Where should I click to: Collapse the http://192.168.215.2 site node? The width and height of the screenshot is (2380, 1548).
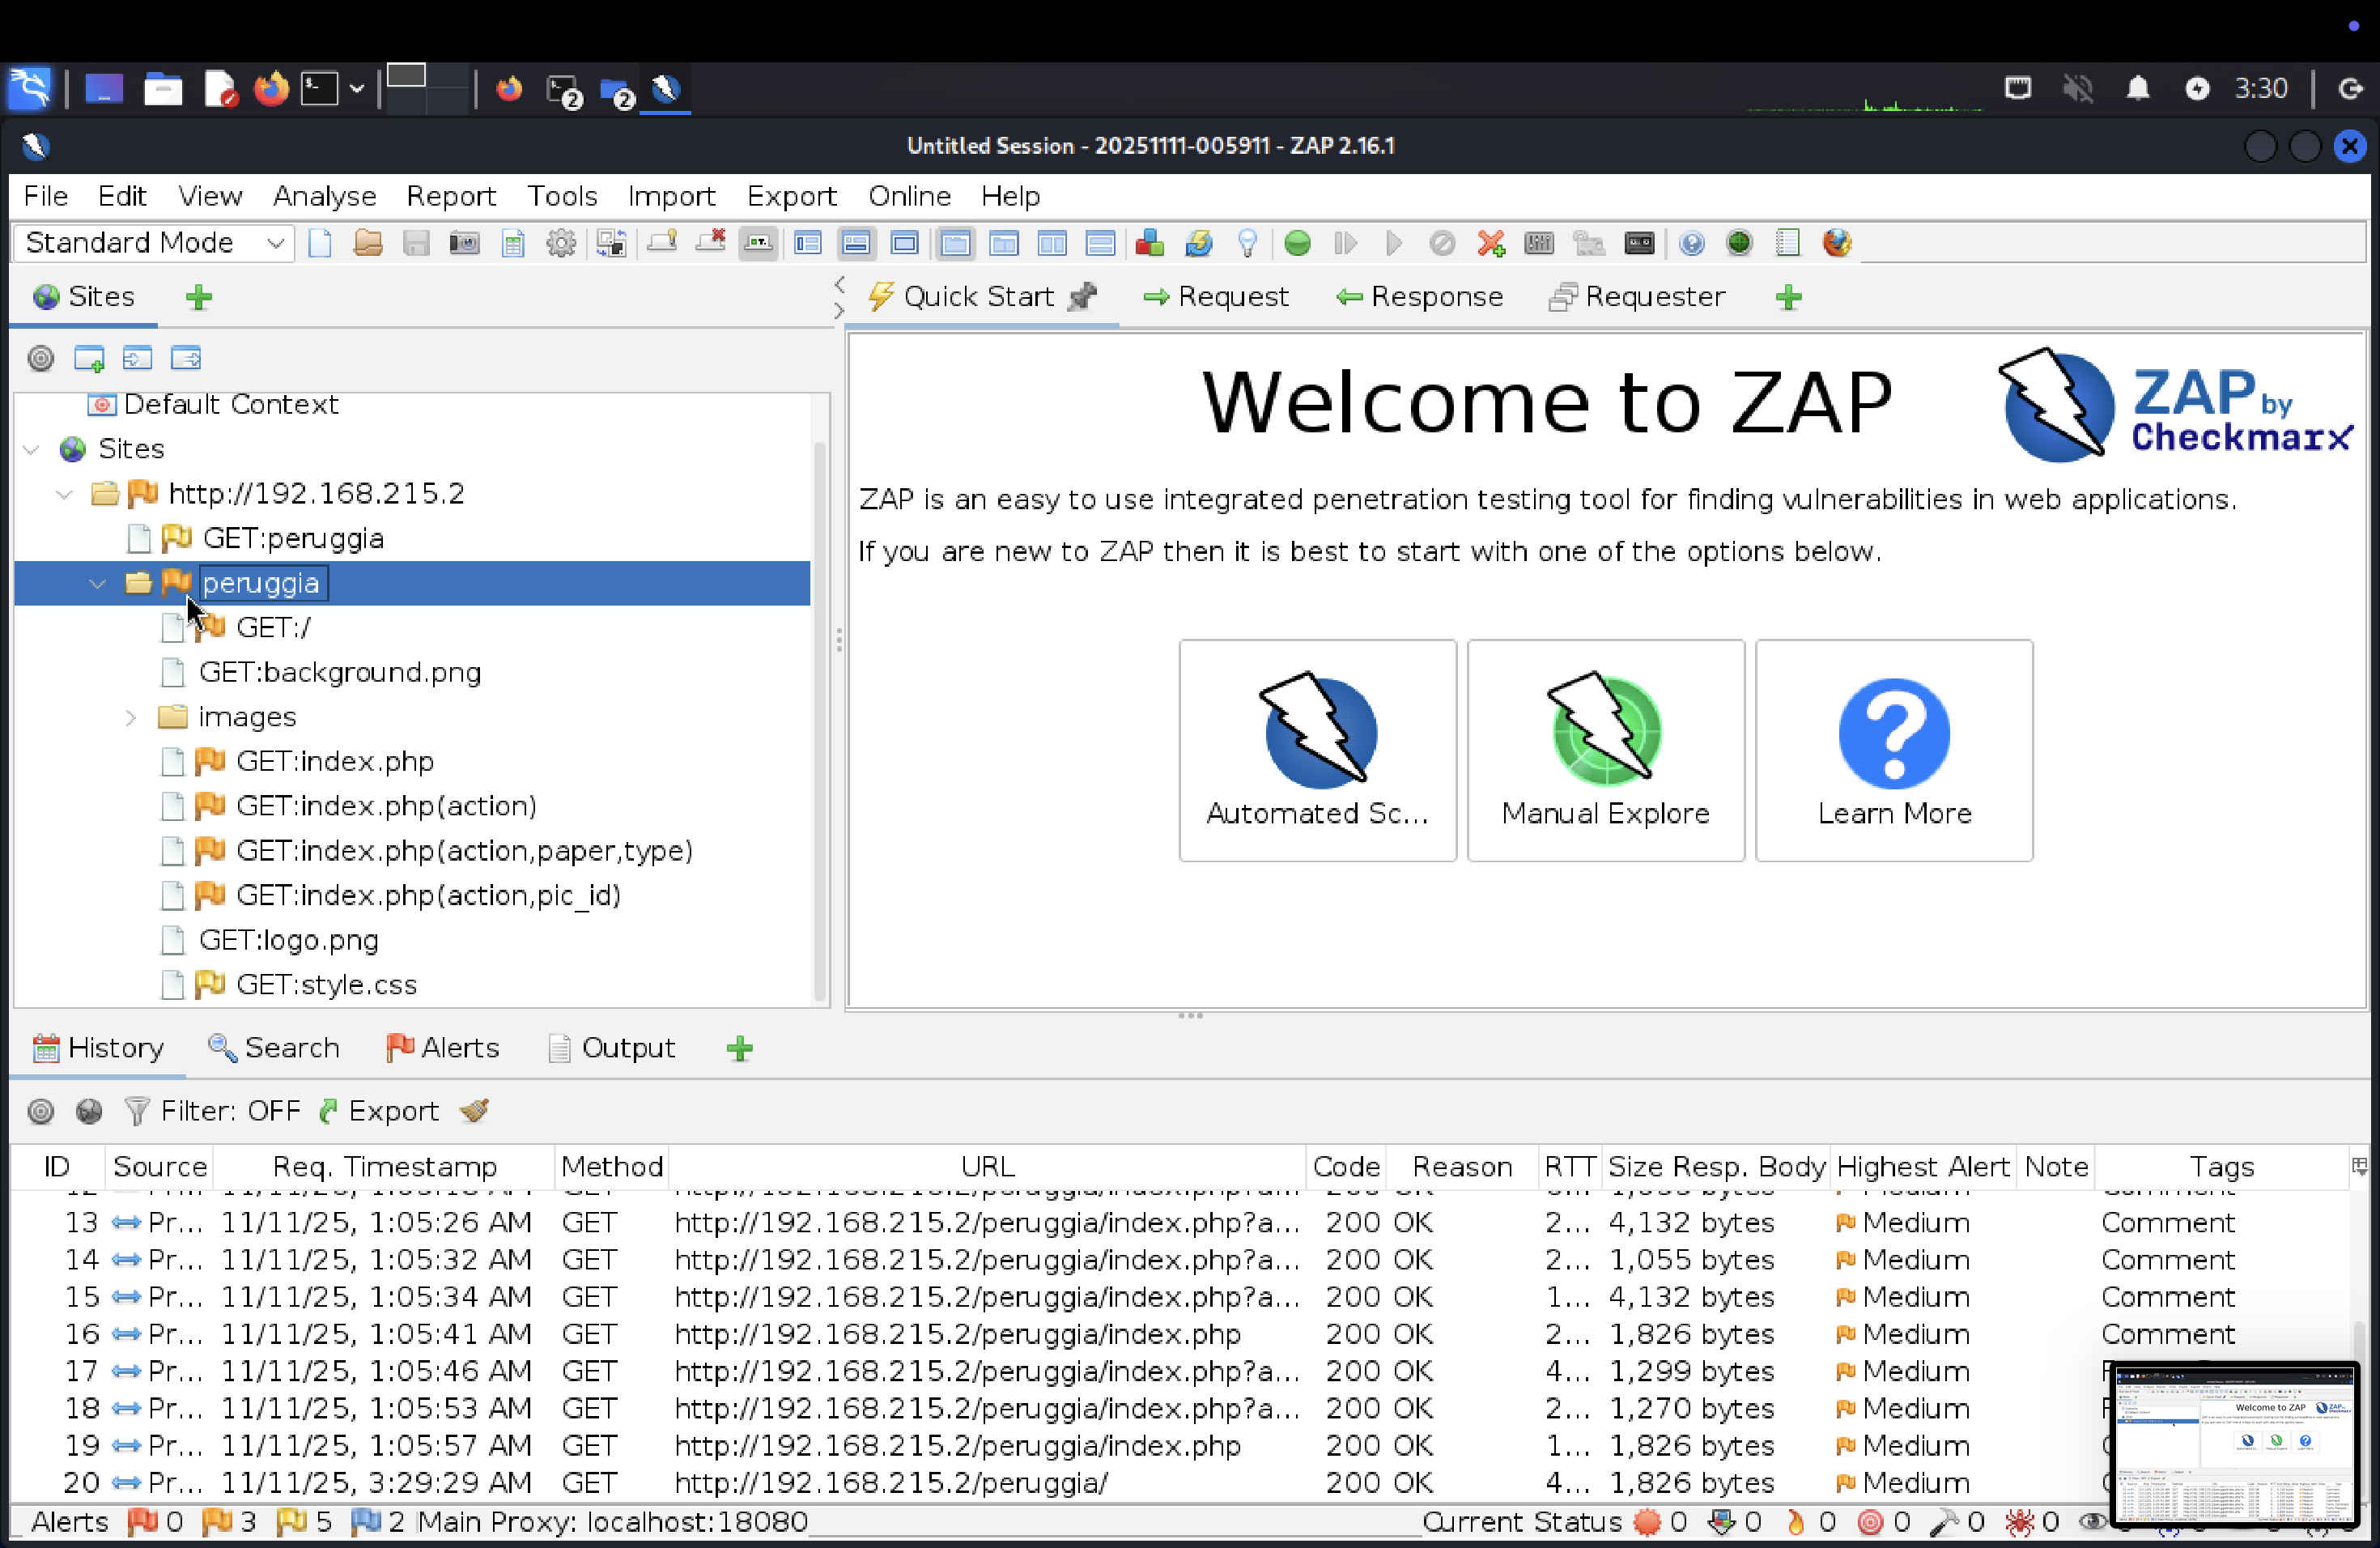coord(65,494)
